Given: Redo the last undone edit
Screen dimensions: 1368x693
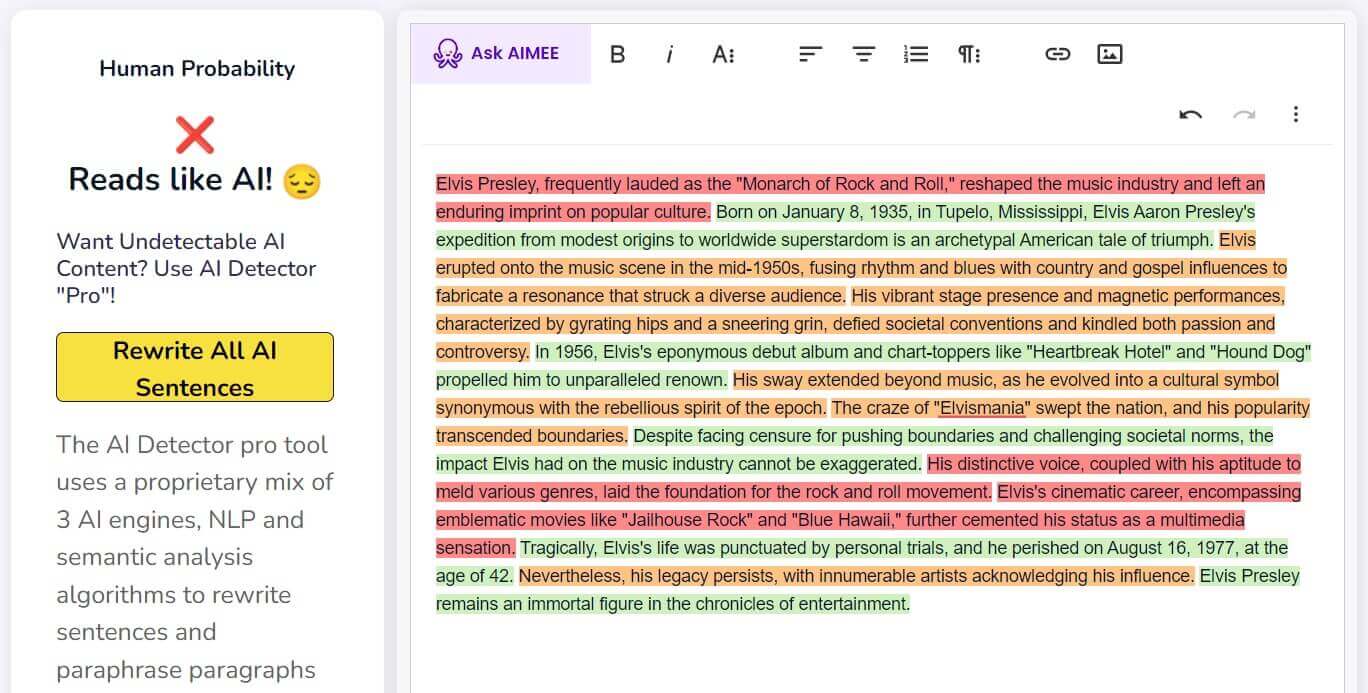Looking at the screenshot, I should [1243, 114].
